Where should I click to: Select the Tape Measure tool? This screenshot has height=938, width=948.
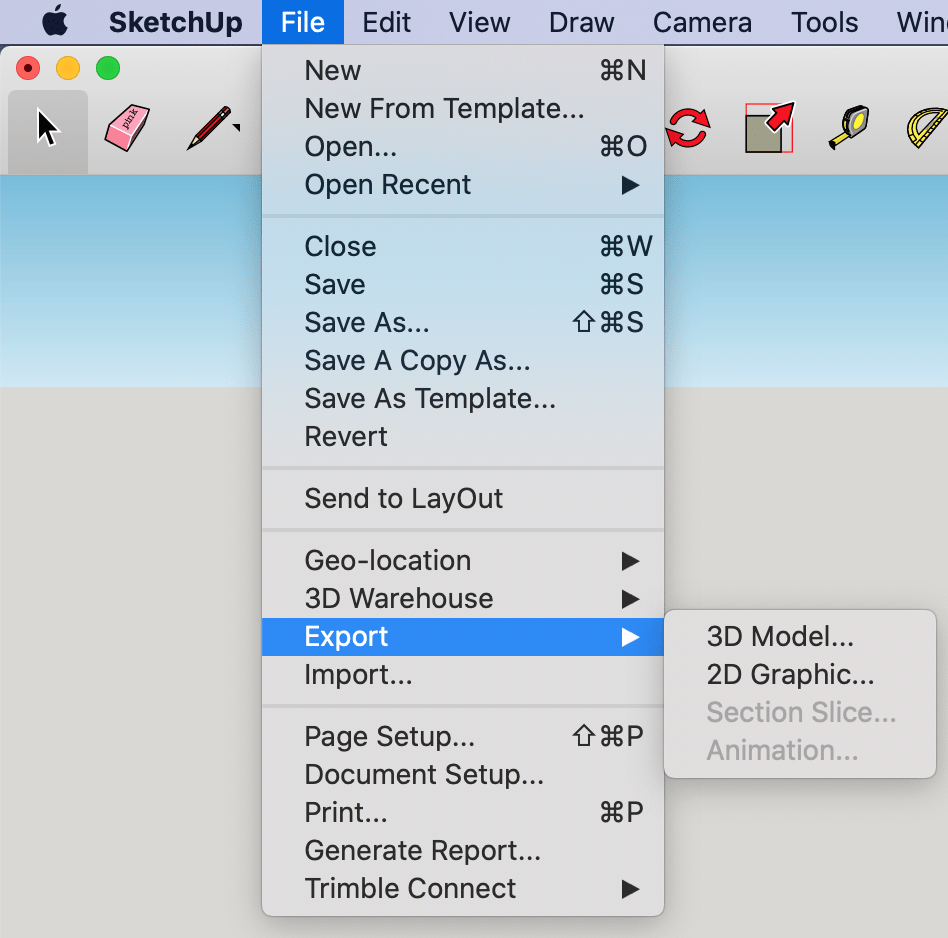coord(848,128)
